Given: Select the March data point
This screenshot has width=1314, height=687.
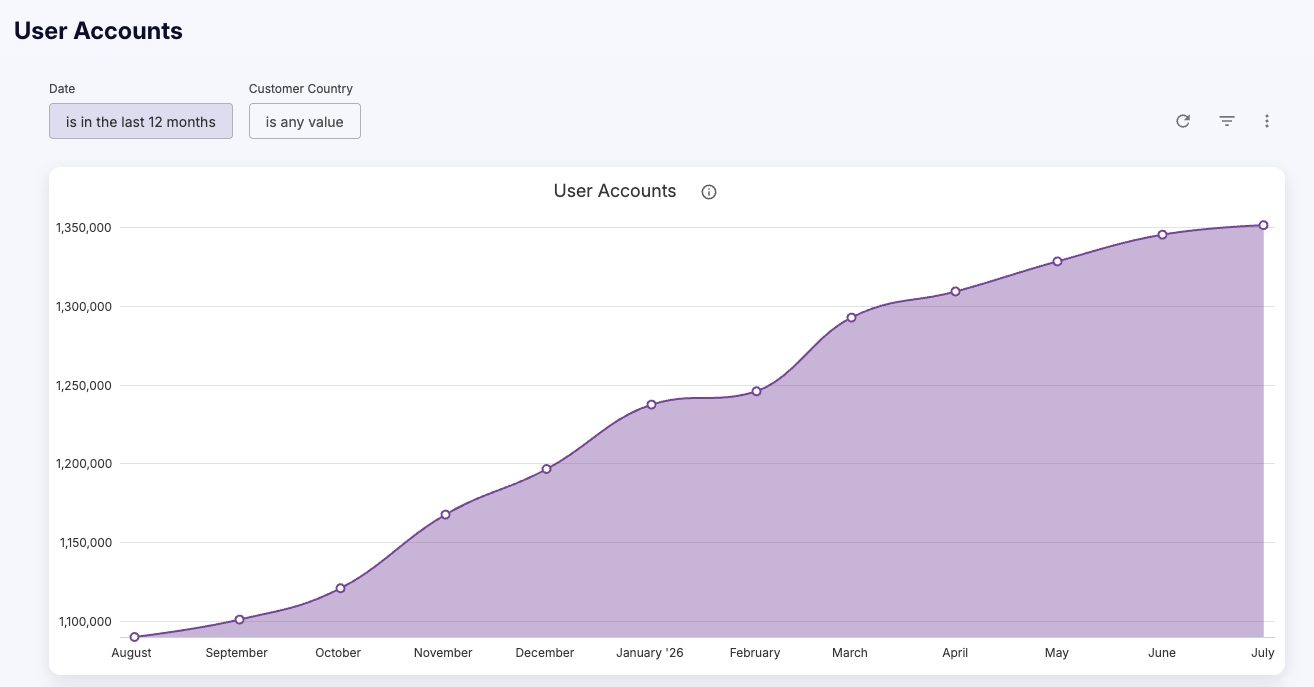Looking at the screenshot, I should [852, 317].
